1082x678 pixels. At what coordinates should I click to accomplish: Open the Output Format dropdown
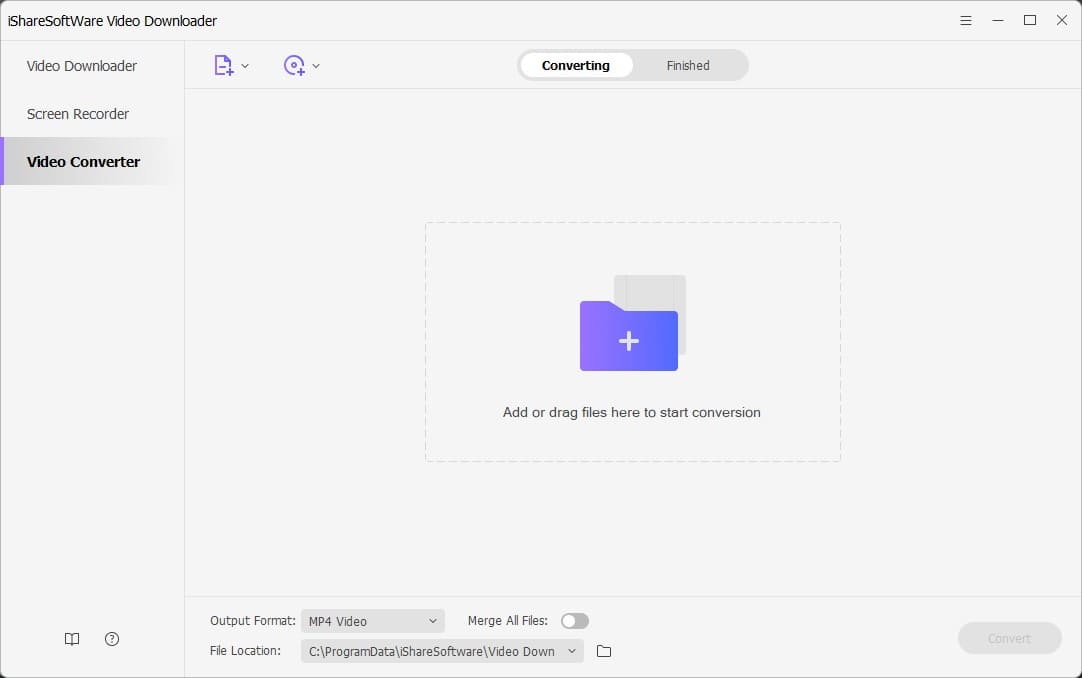(372, 620)
